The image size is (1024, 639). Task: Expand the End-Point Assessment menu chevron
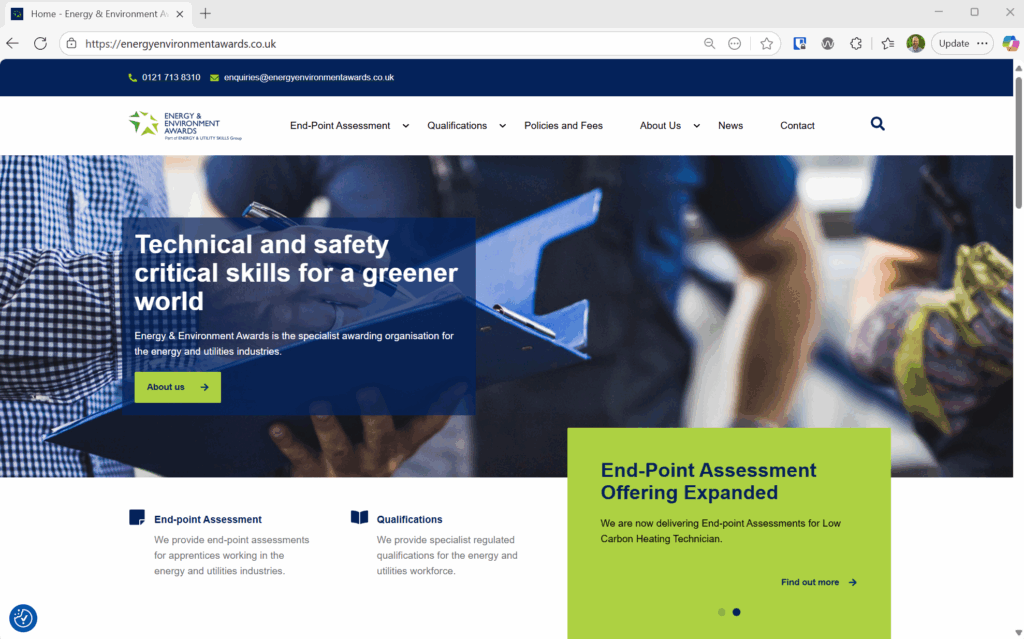coord(406,126)
